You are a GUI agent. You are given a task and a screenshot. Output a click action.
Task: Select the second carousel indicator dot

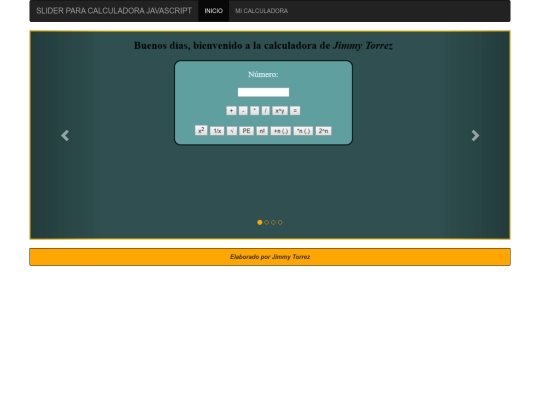point(267,222)
